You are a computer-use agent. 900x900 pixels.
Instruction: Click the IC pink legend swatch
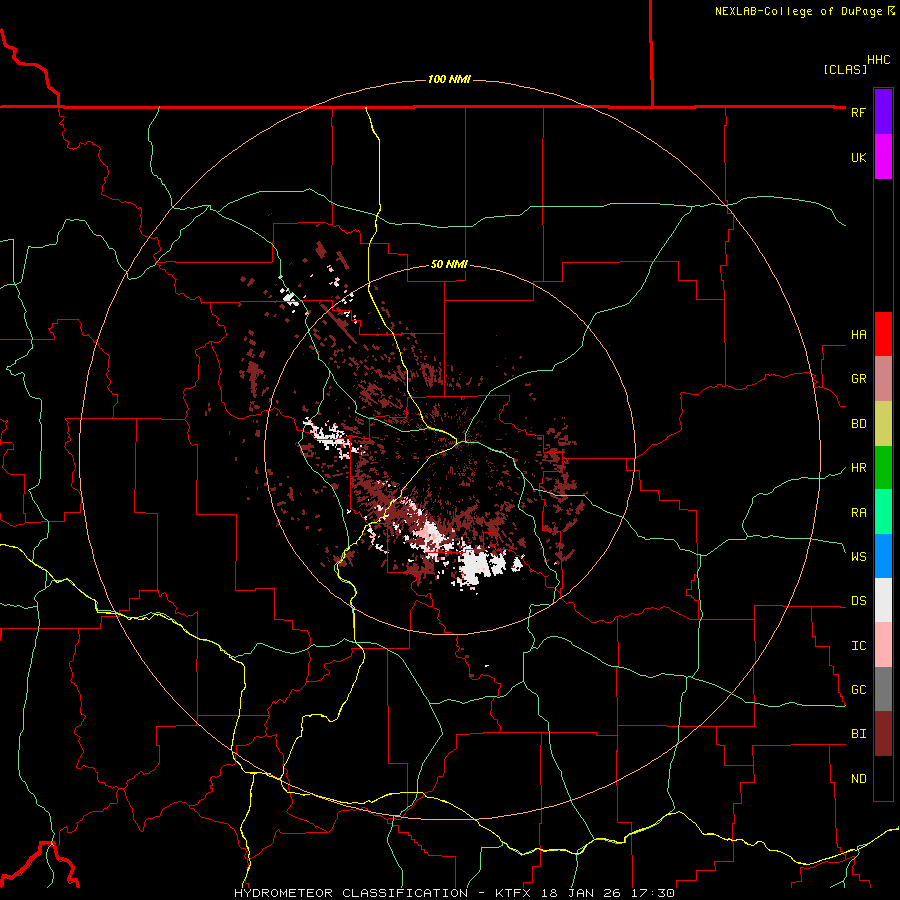pyautogui.click(x=883, y=645)
